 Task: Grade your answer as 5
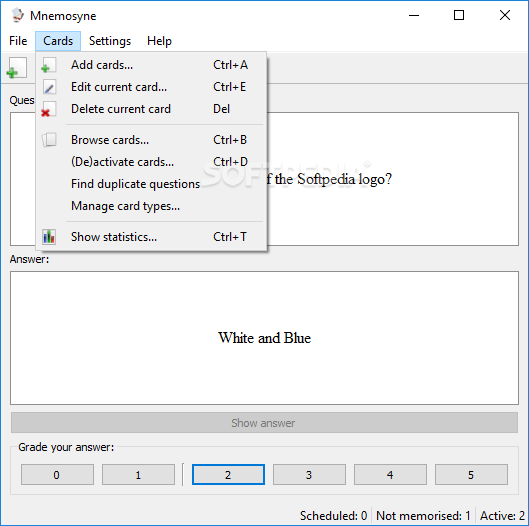[x=471, y=474]
